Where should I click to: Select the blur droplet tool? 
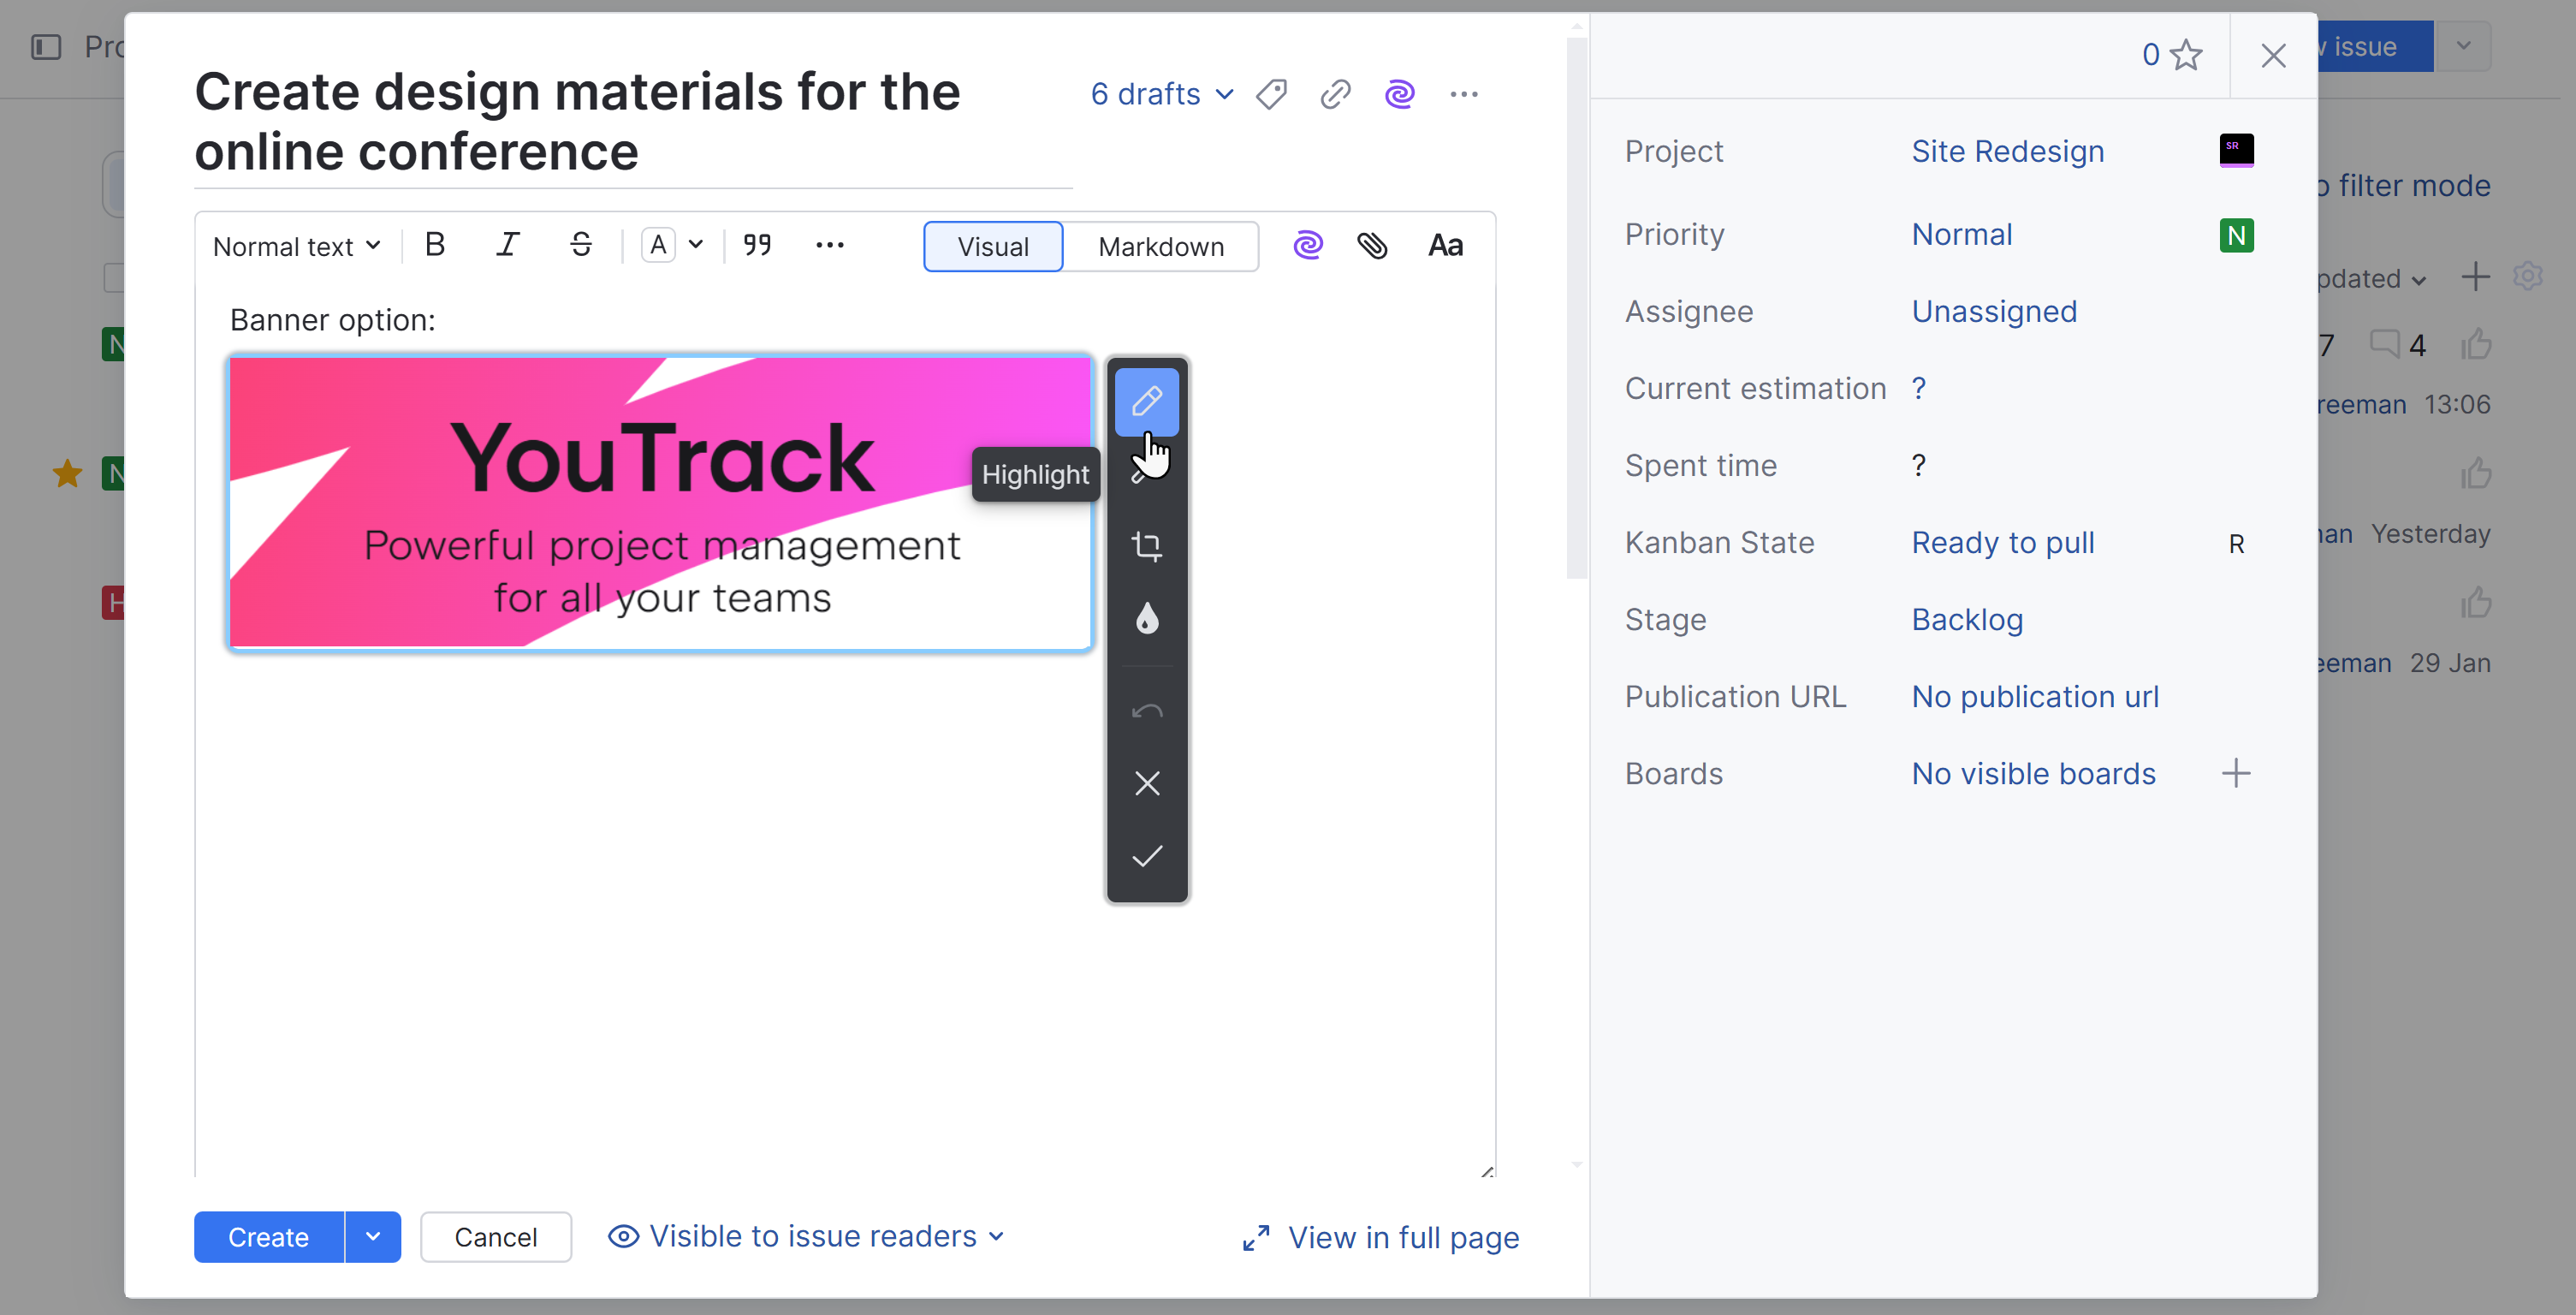(x=1146, y=619)
